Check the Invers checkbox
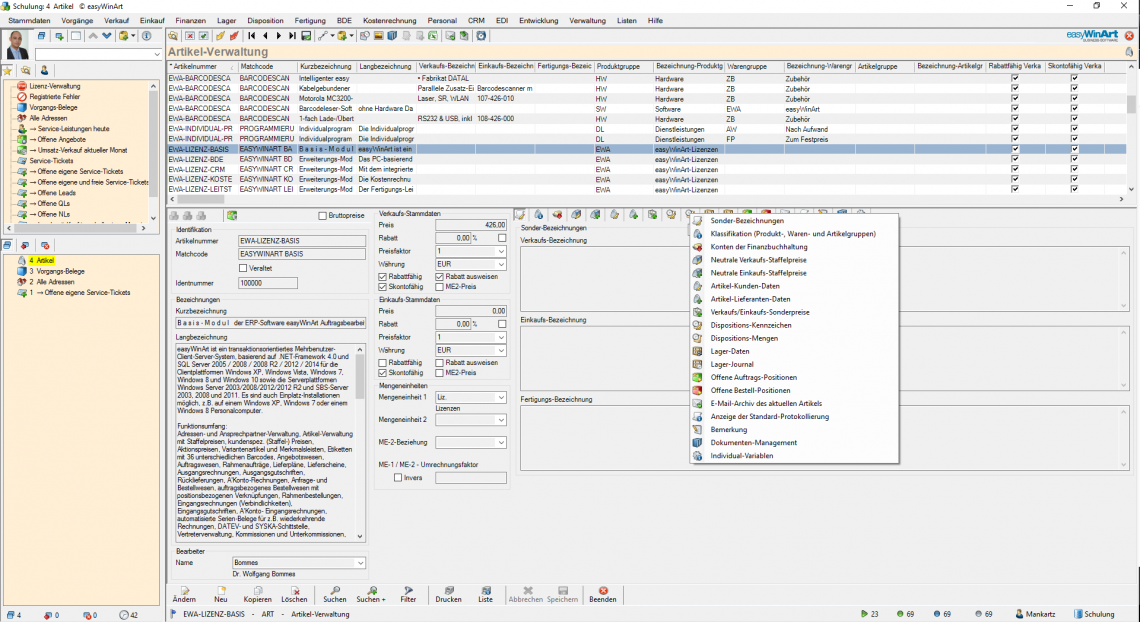1140x622 pixels. pyautogui.click(x=398, y=478)
